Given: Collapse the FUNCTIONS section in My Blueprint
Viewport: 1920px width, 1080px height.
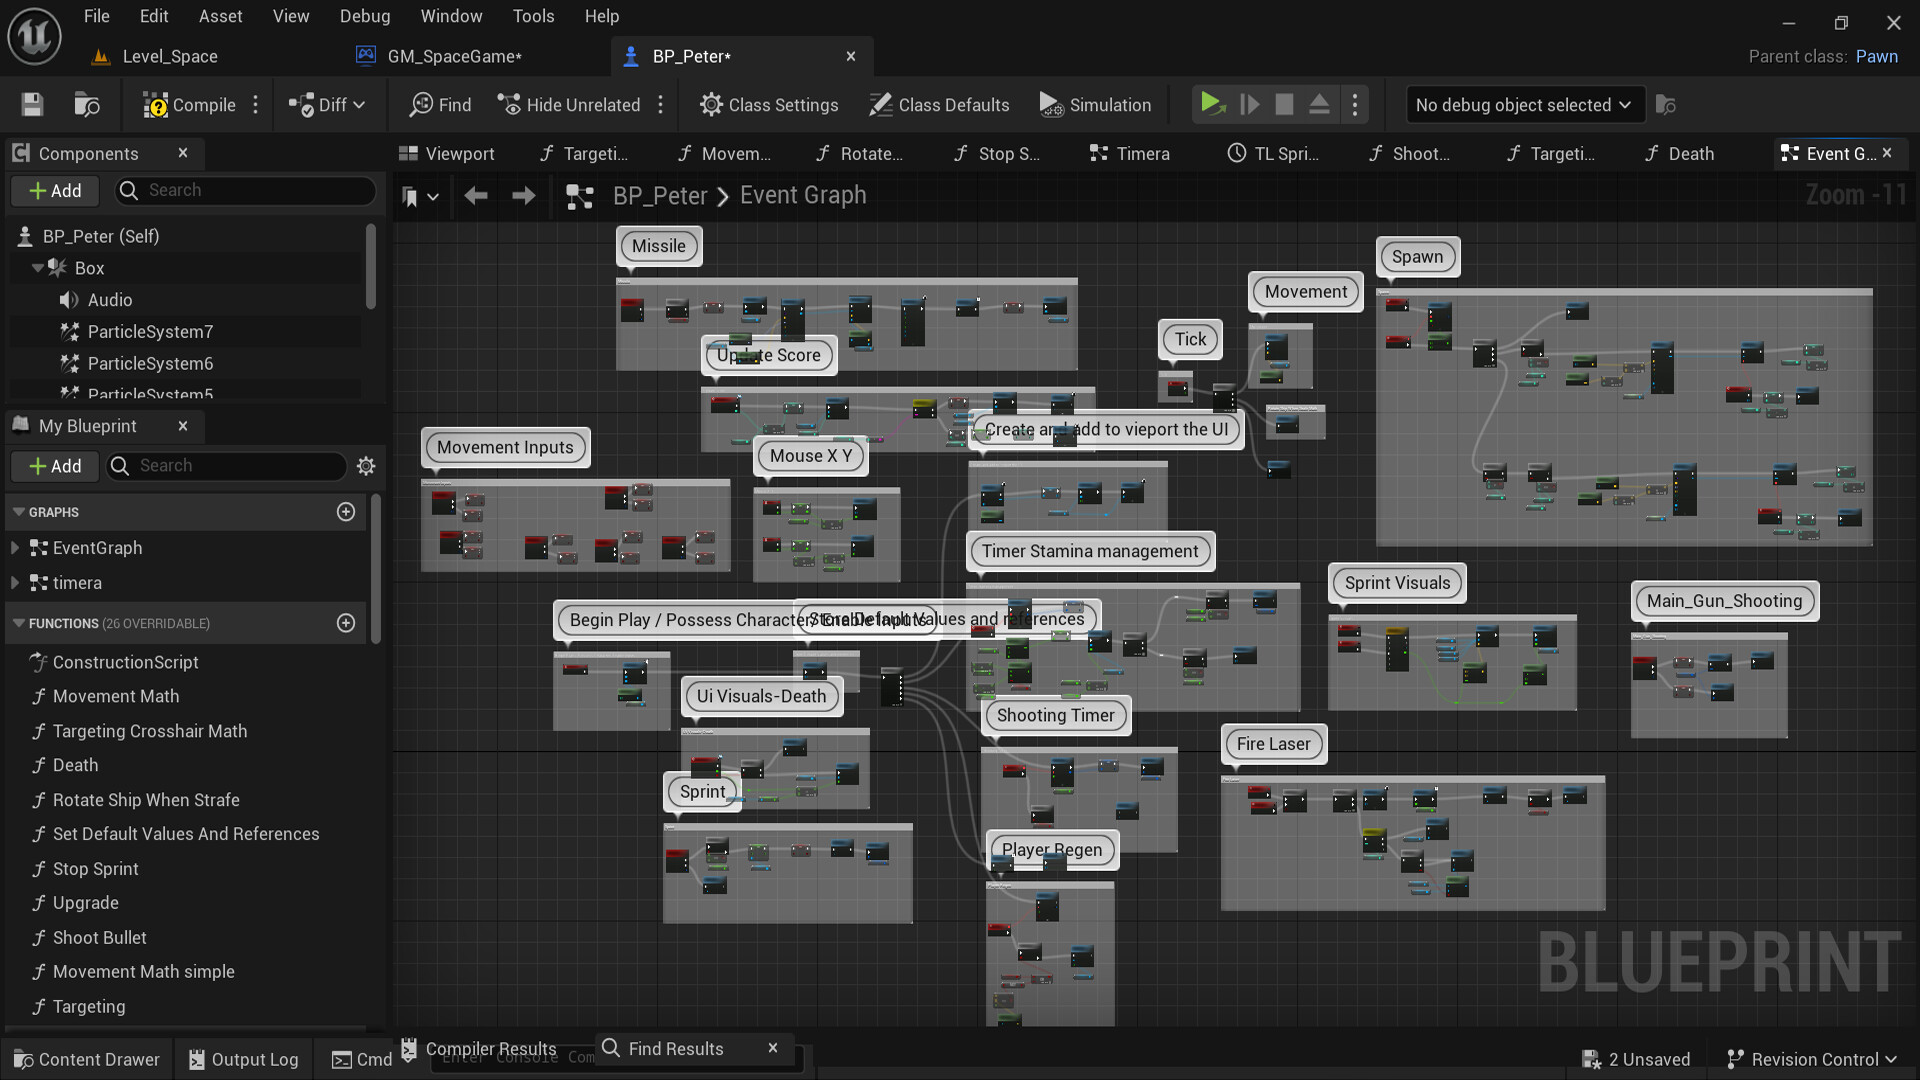Looking at the screenshot, I should pos(18,622).
